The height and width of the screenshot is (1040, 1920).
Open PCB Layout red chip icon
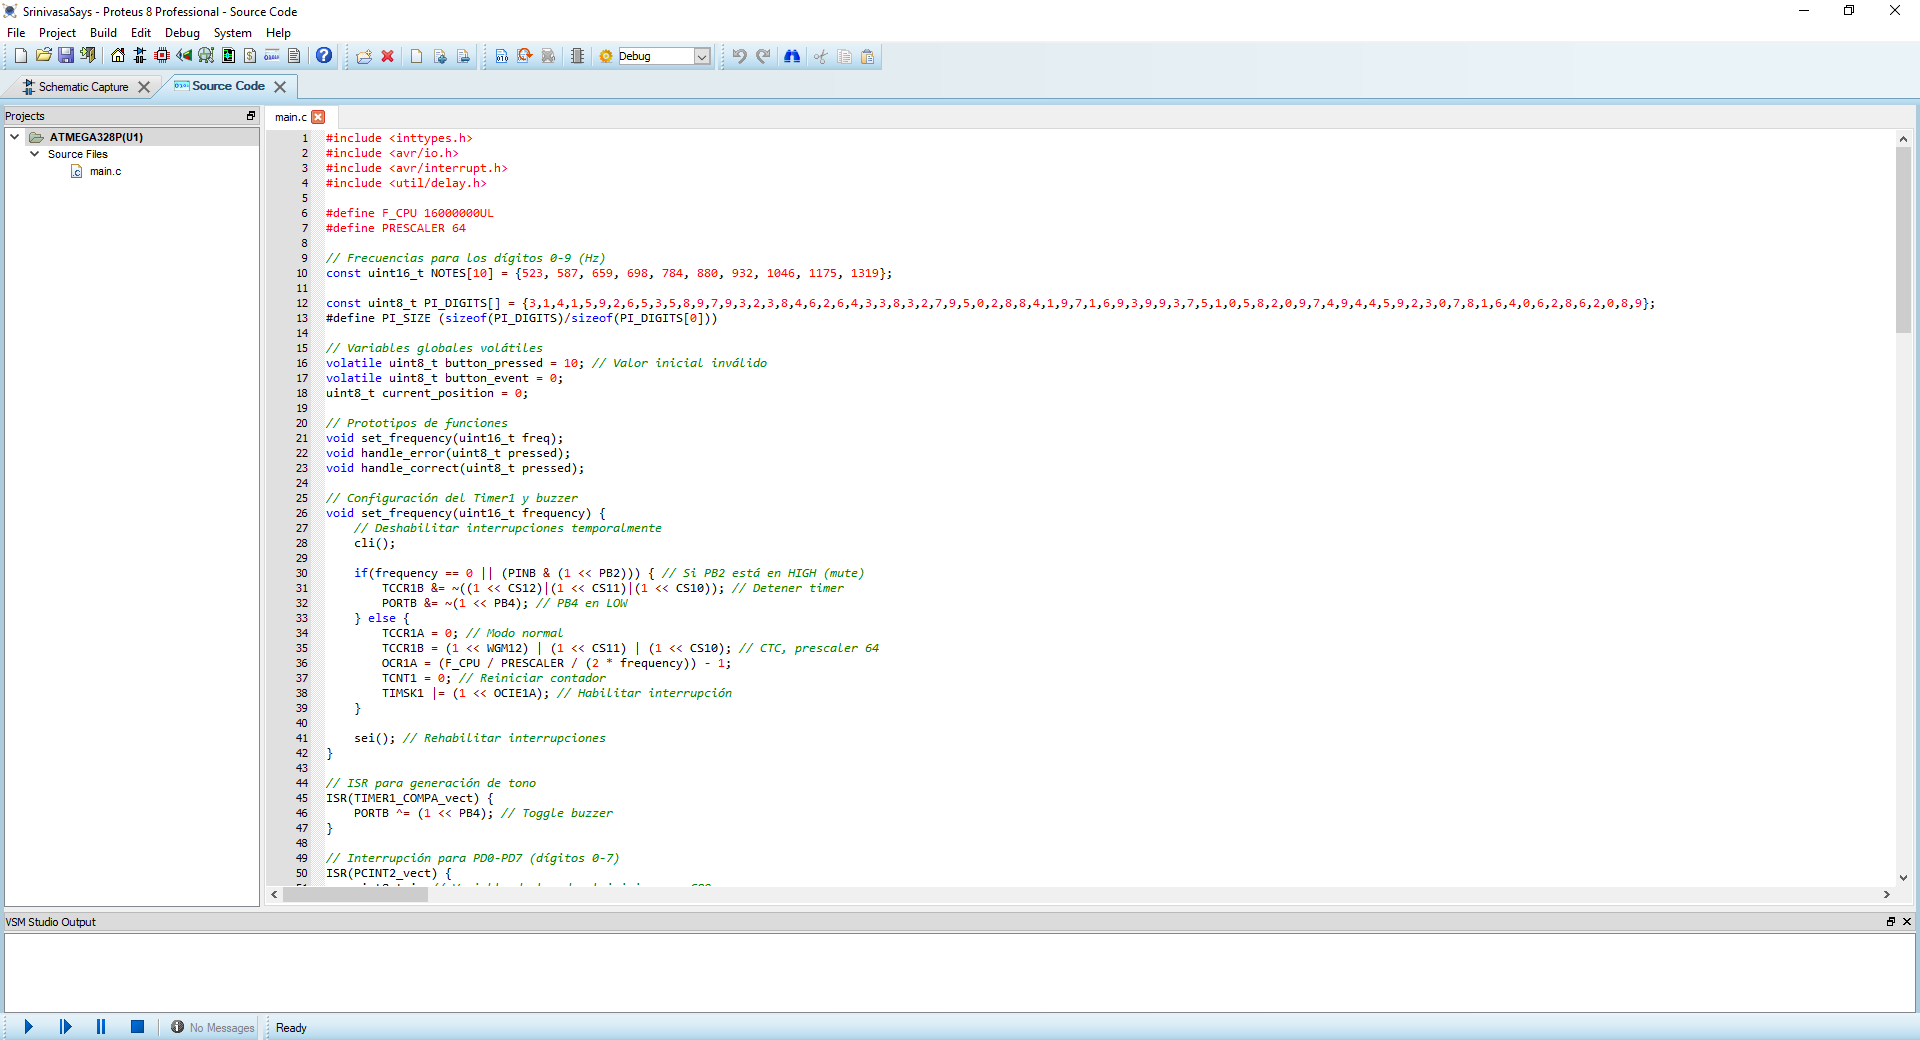[162, 56]
